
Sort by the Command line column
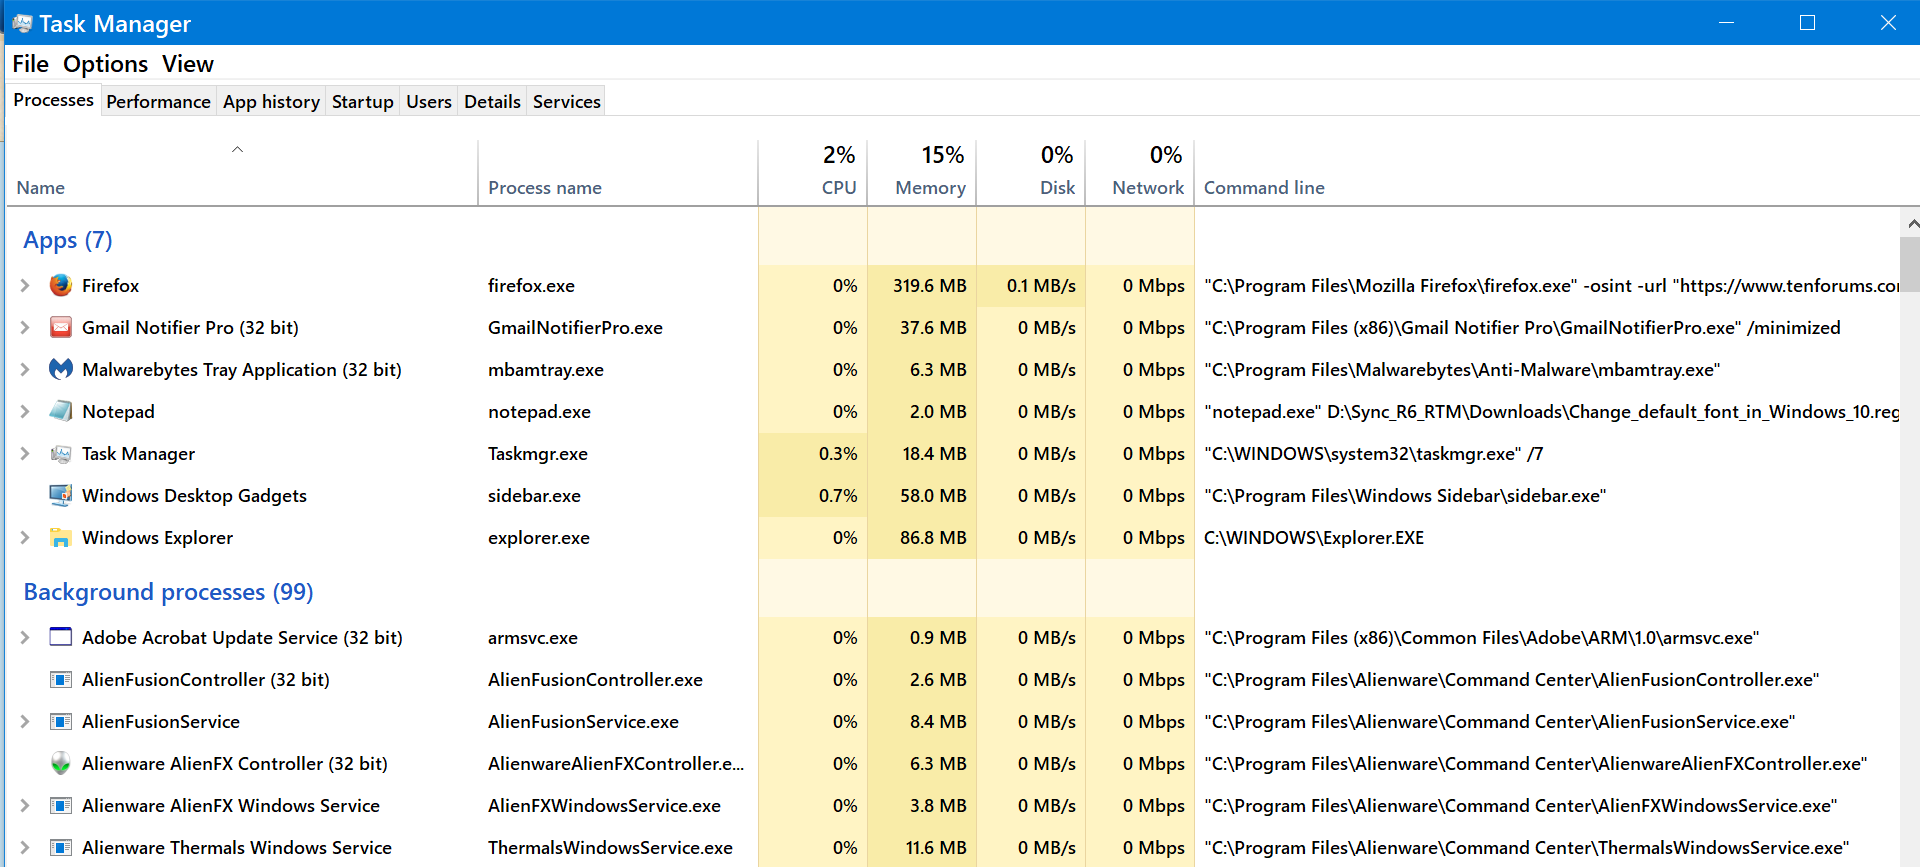1264,187
